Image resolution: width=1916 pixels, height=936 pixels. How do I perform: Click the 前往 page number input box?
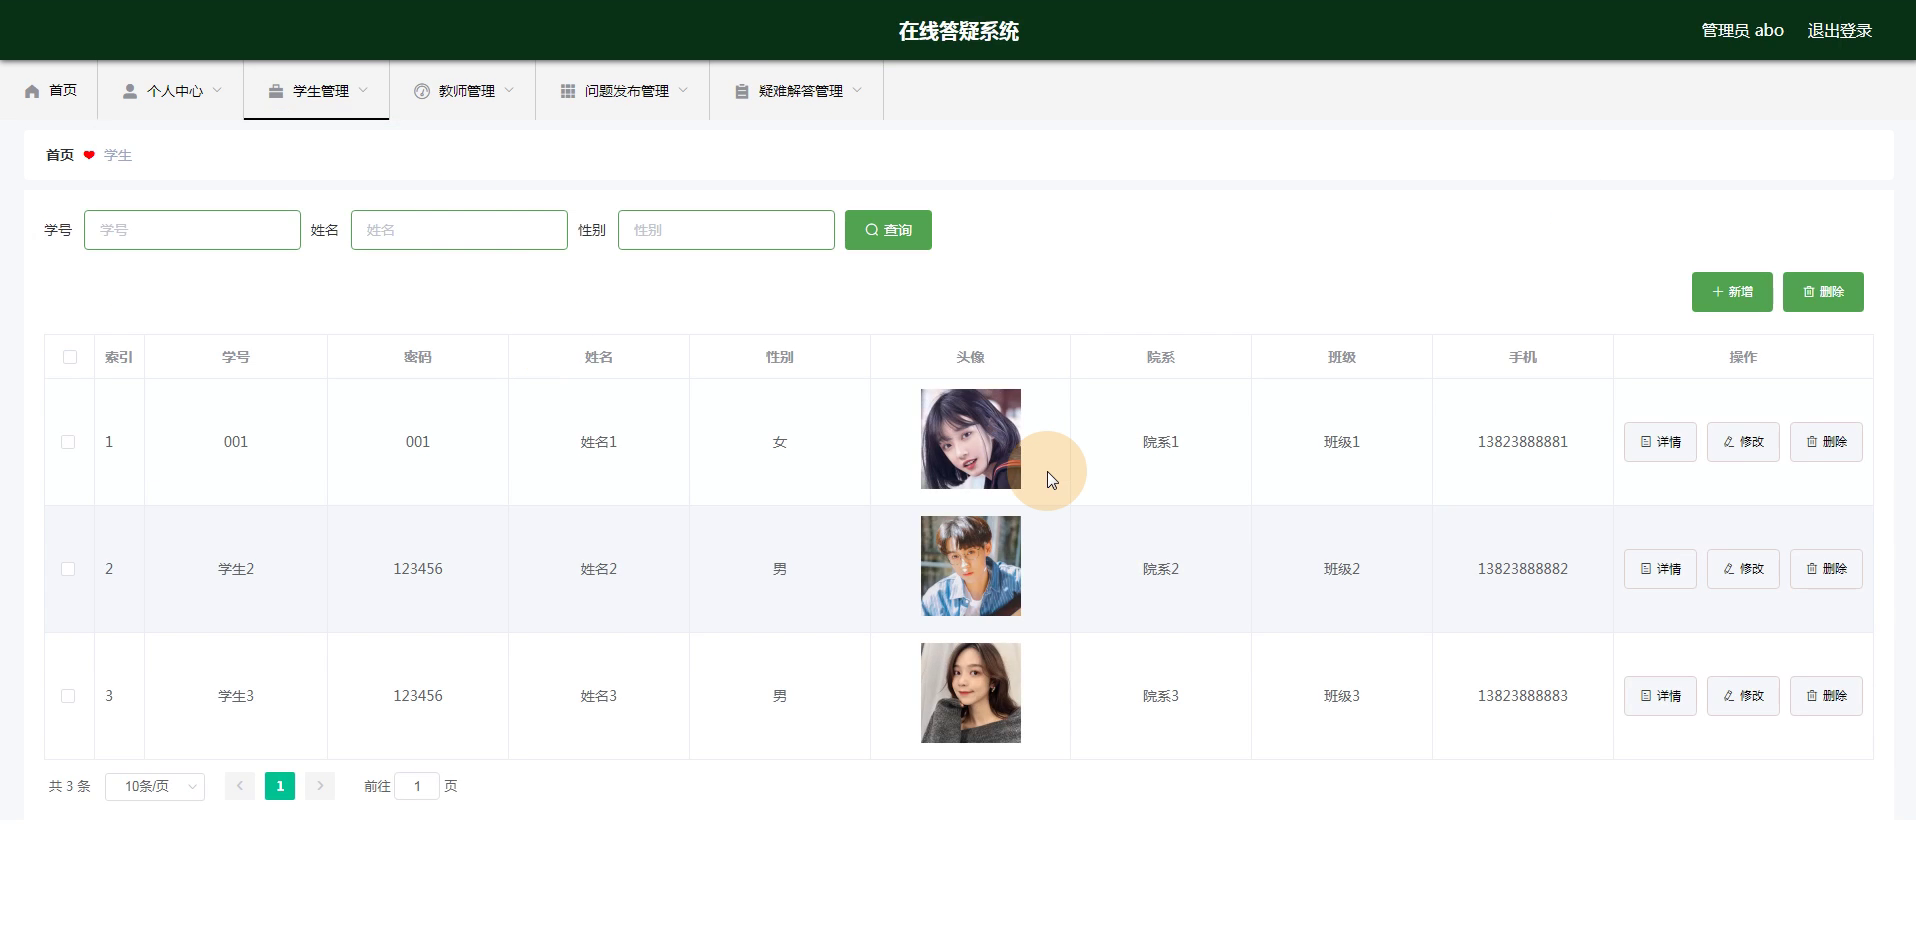point(417,786)
